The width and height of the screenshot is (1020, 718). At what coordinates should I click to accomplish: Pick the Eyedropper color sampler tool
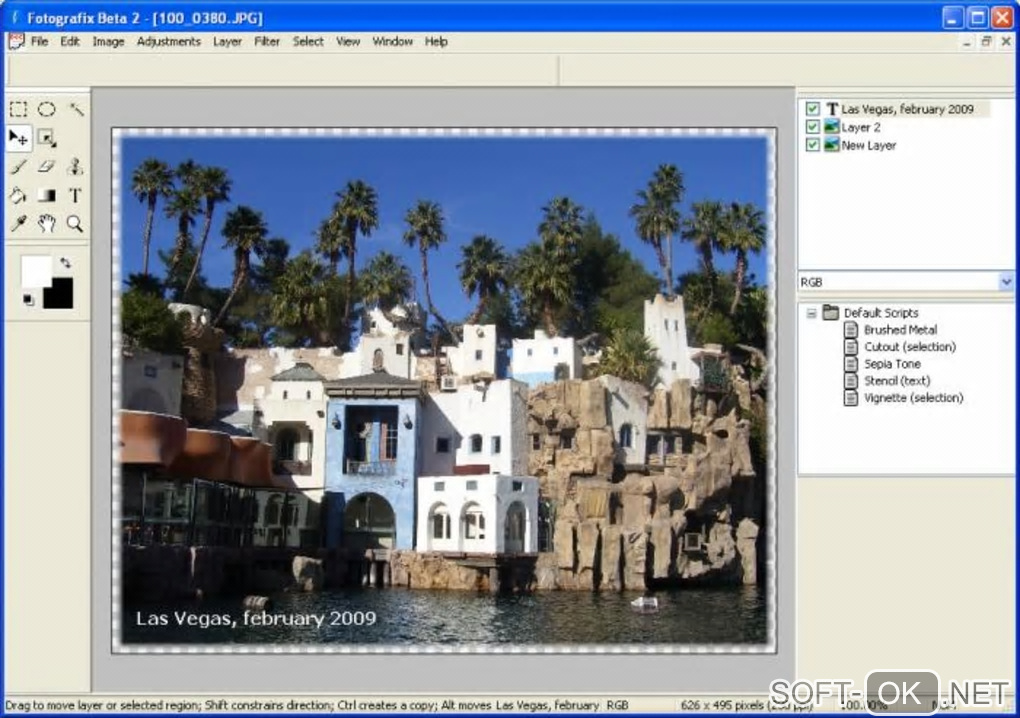pos(18,224)
